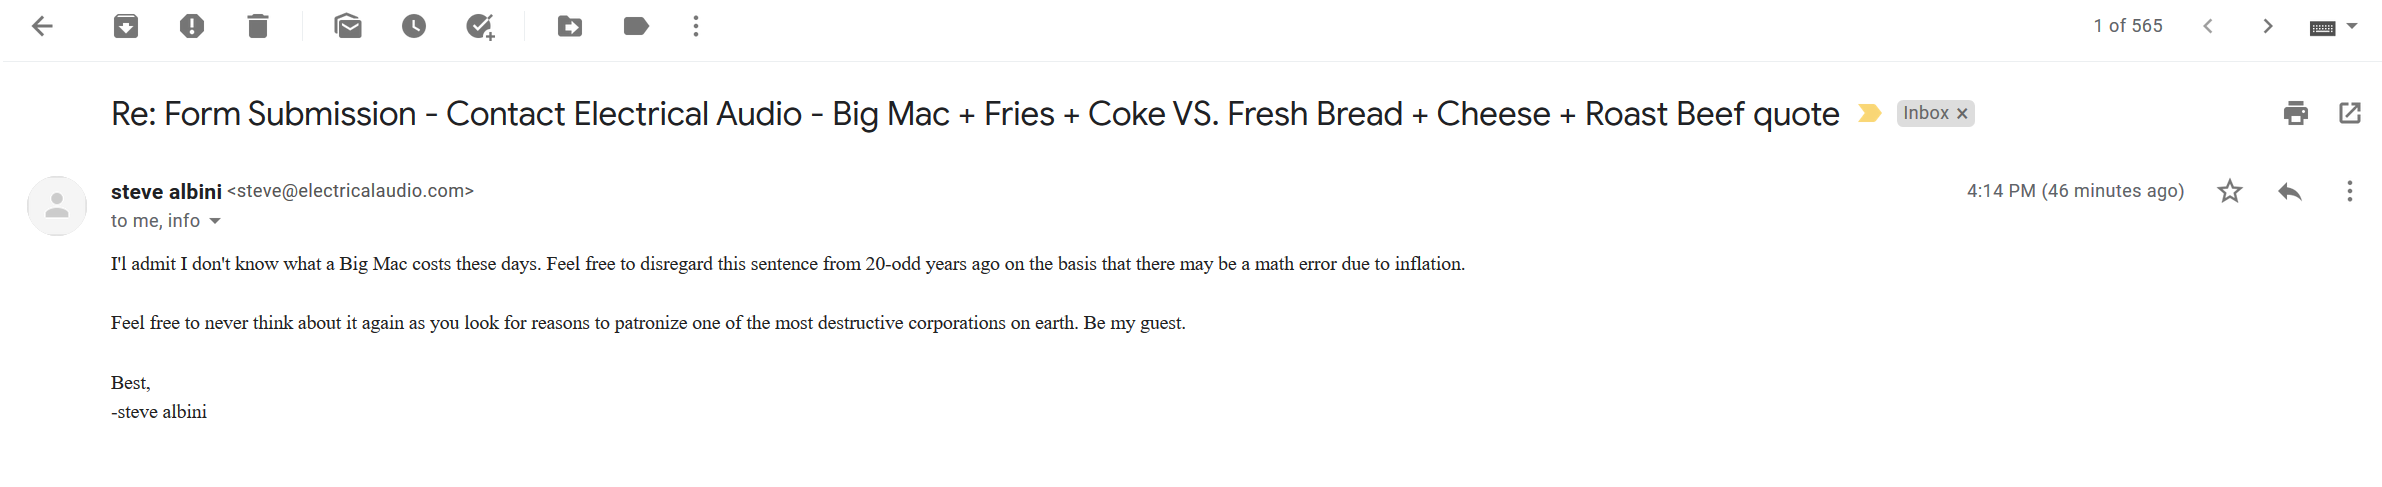Image resolution: width=2382 pixels, height=487 pixels.
Task: Open the toolbar More options menu
Action: pyautogui.click(x=696, y=26)
